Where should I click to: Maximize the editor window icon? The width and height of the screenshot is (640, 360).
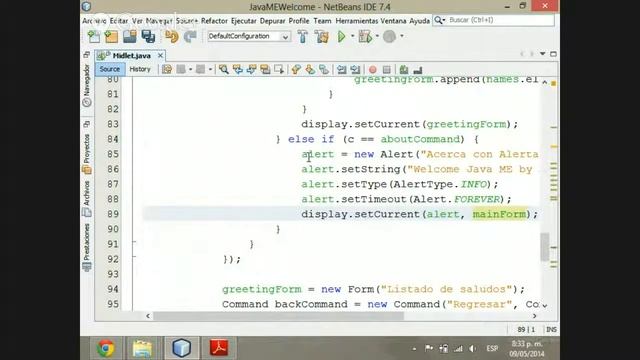pos(553,54)
